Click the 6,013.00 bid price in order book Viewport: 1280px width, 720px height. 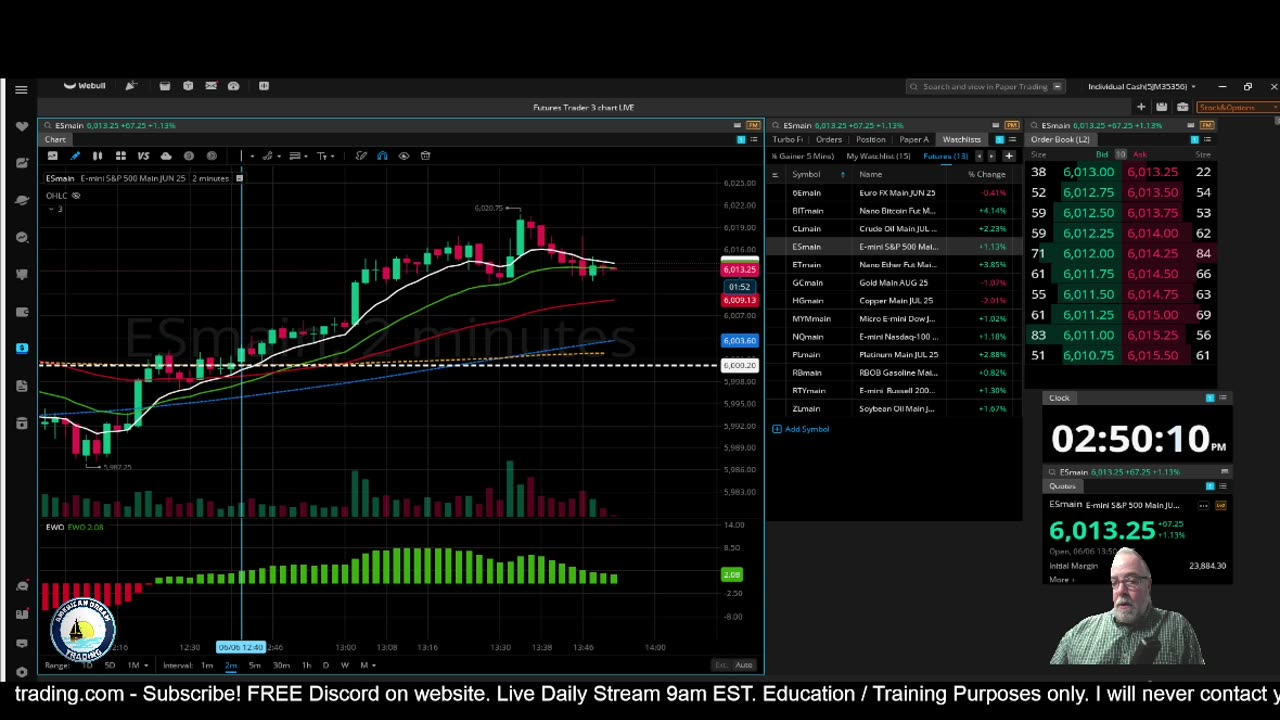click(x=1088, y=172)
